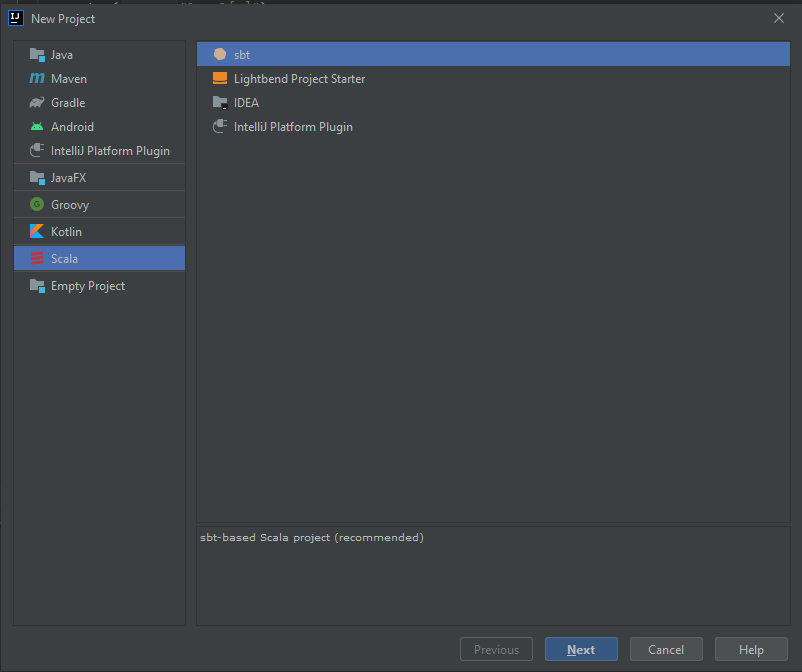Select Empty Project in sidebar
The height and width of the screenshot is (672, 802).
click(x=88, y=286)
